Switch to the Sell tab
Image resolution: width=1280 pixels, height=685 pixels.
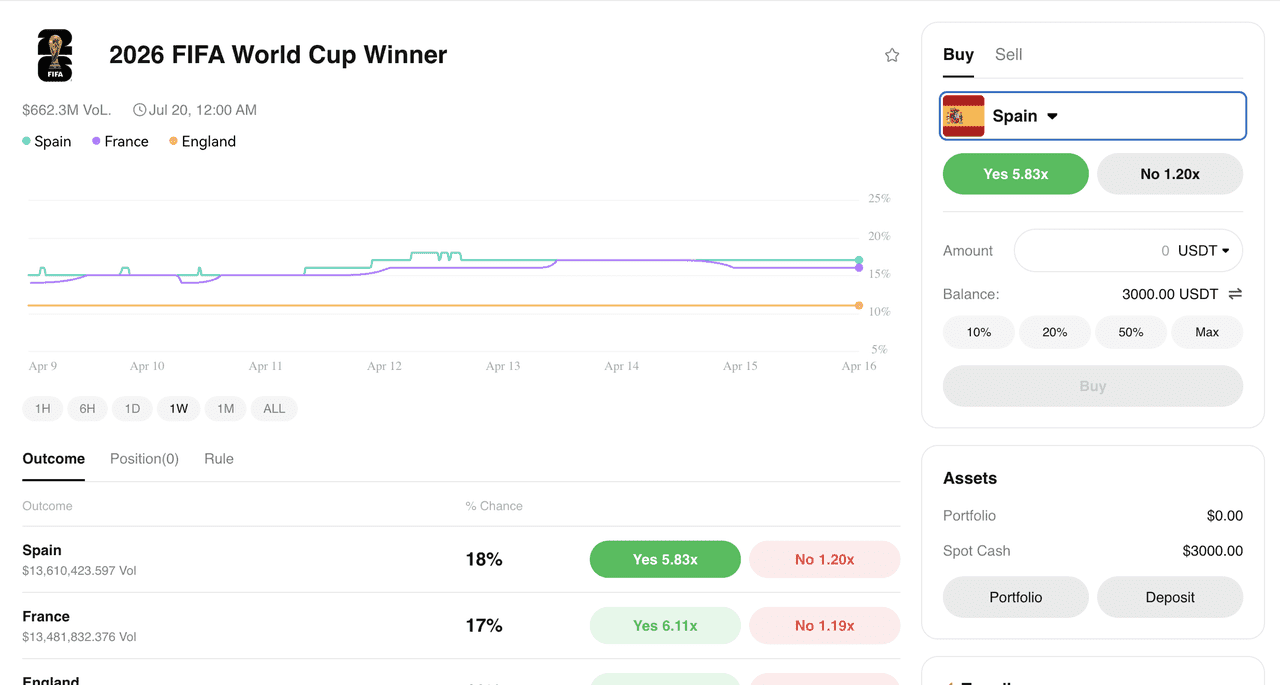[x=1008, y=55]
